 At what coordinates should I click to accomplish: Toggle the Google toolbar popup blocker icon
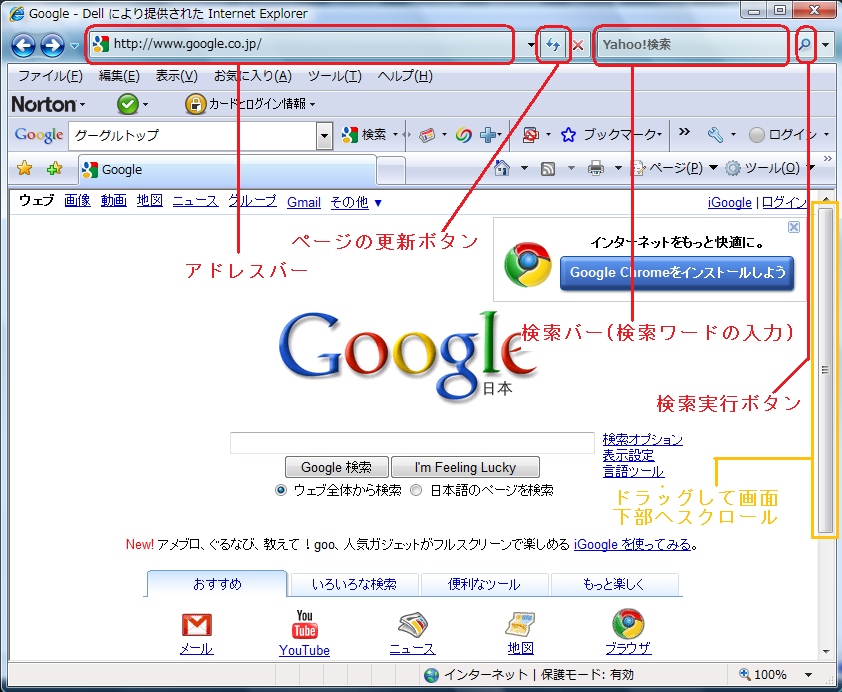(531, 135)
